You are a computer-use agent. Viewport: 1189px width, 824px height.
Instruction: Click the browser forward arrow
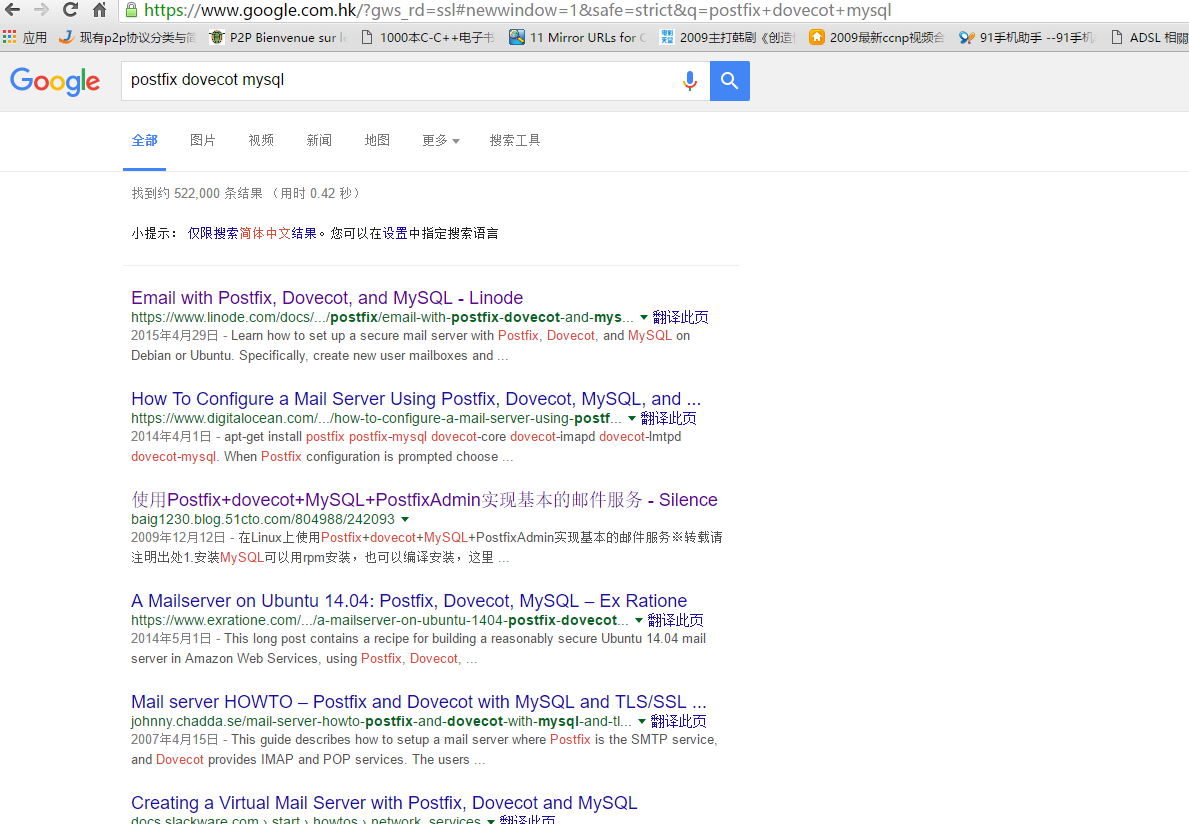(41, 10)
